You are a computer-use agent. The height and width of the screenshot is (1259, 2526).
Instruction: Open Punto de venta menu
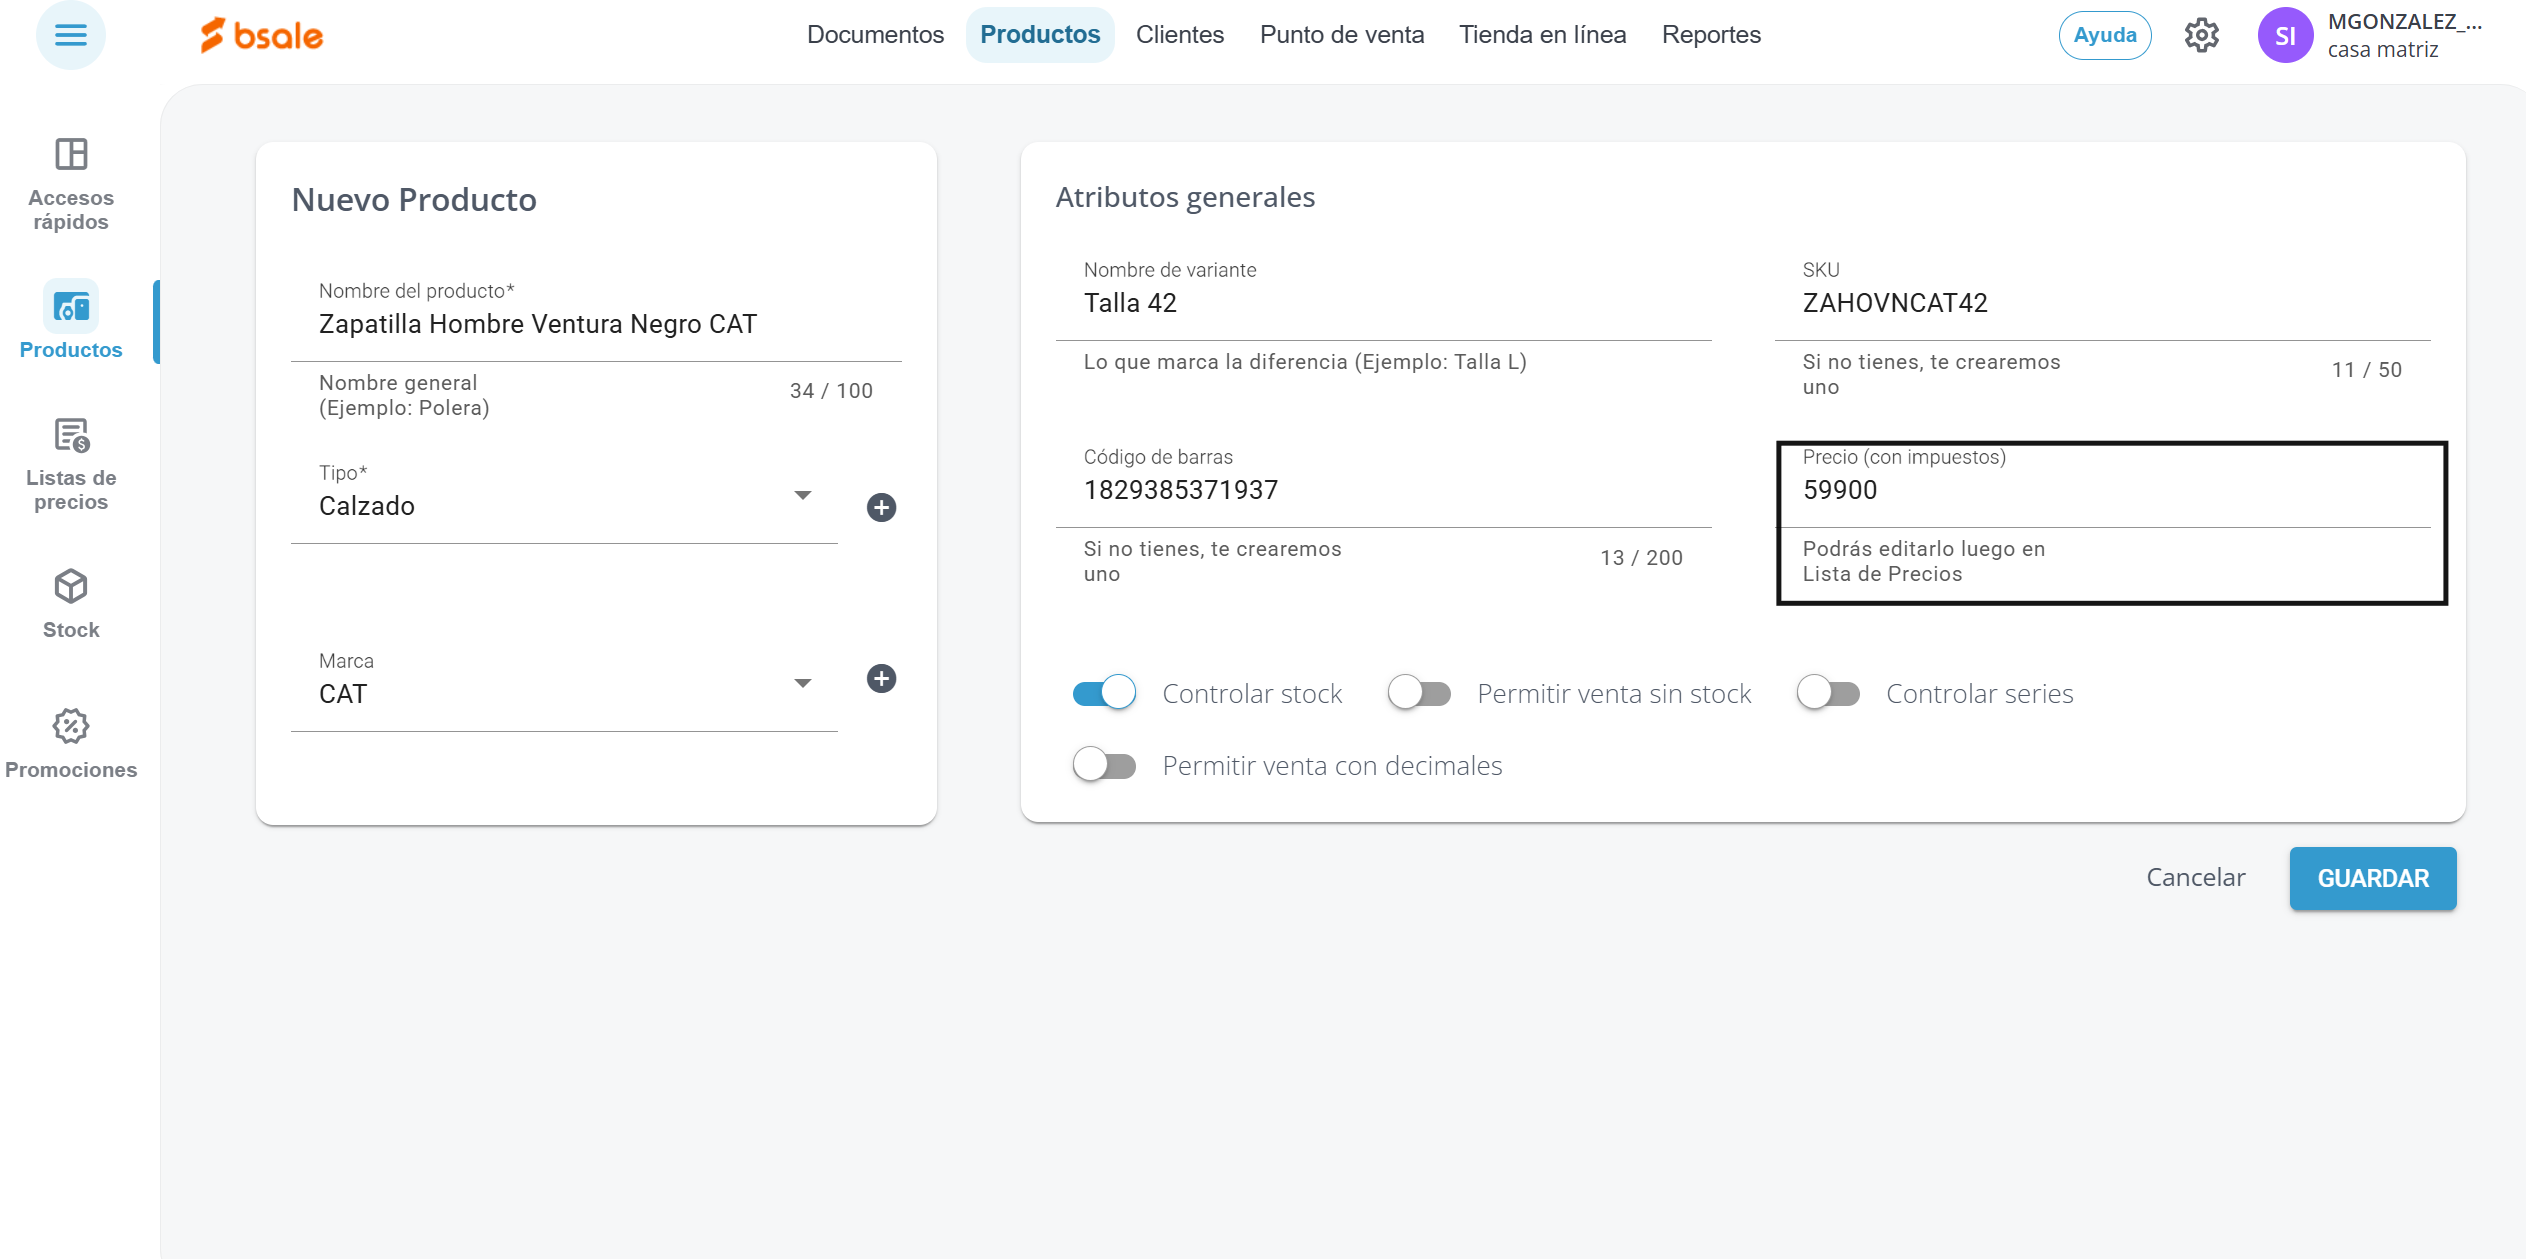pos(1341,35)
